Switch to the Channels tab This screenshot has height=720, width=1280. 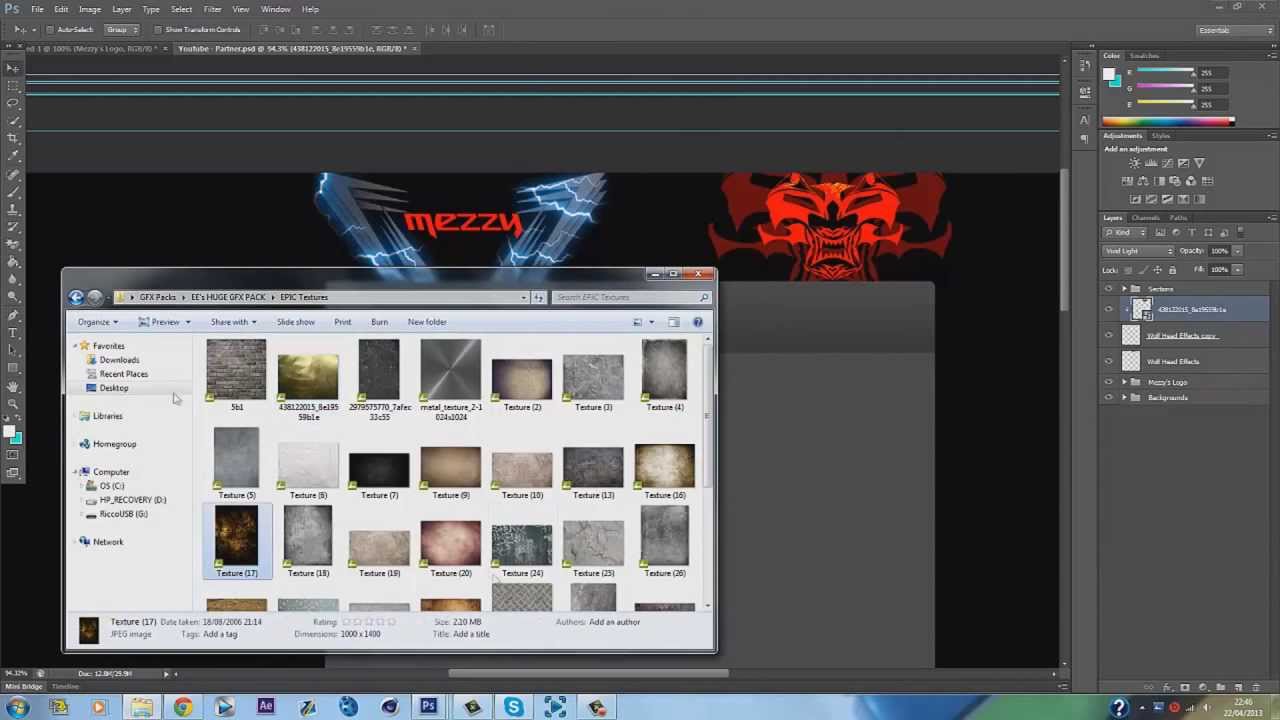point(1146,218)
